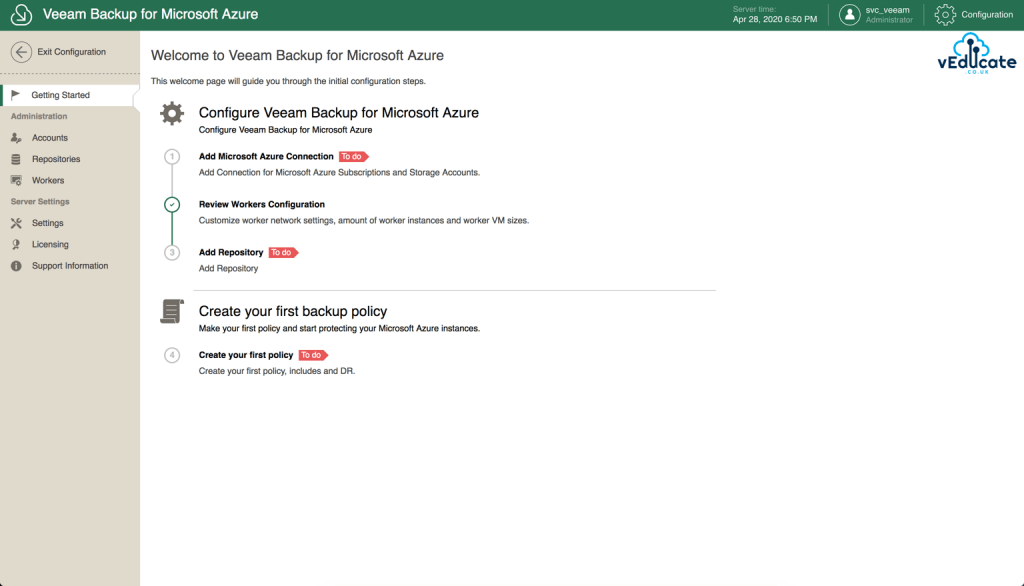The image size is (1024, 586).
Task: Select the To do badge for Add Repository
Action: pyautogui.click(x=283, y=252)
